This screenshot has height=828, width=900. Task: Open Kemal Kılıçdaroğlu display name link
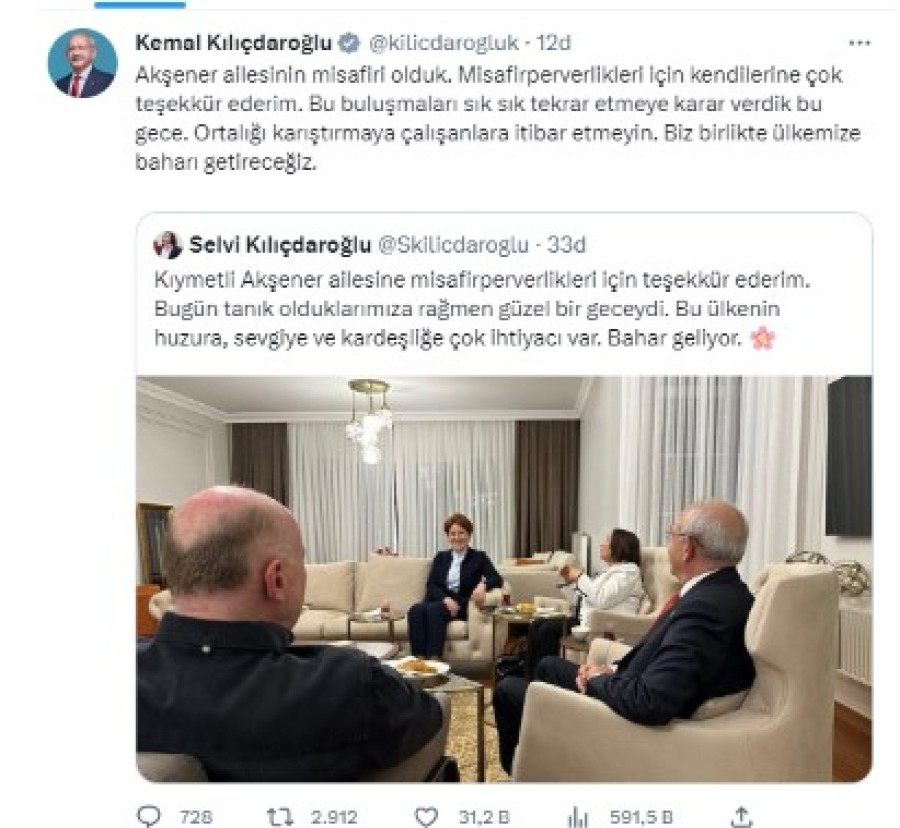[x=234, y=42]
